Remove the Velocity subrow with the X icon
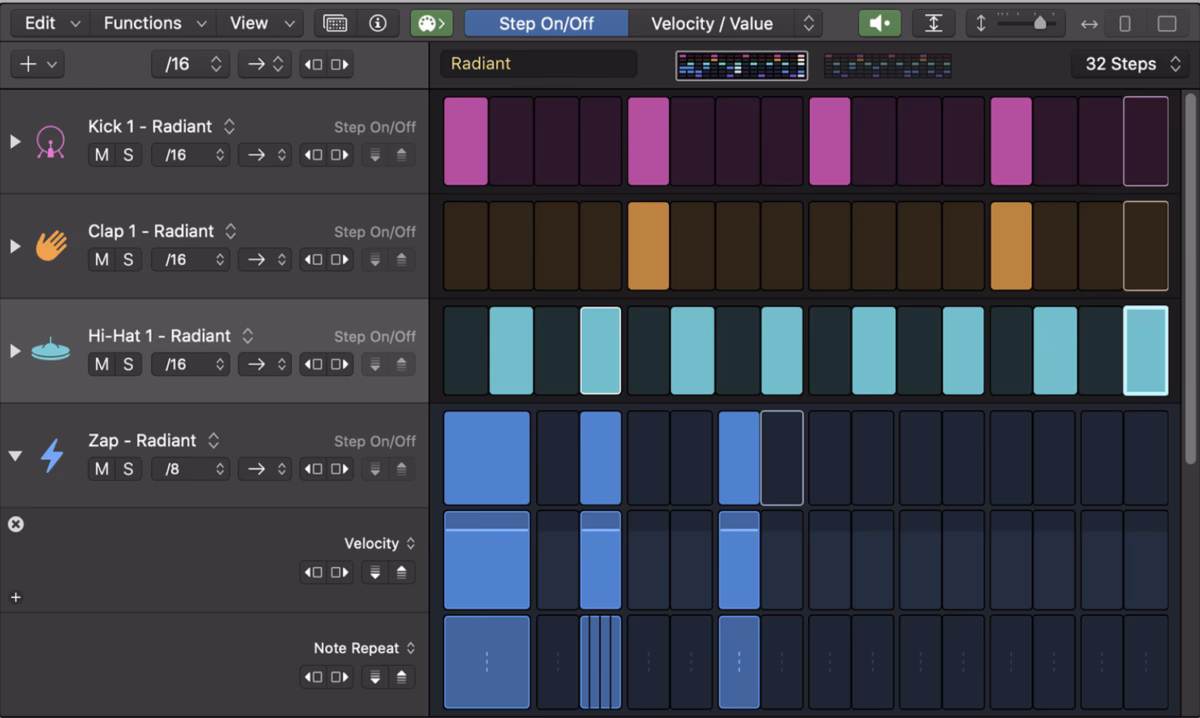Viewport: 1200px width, 718px height. click(x=15, y=524)
